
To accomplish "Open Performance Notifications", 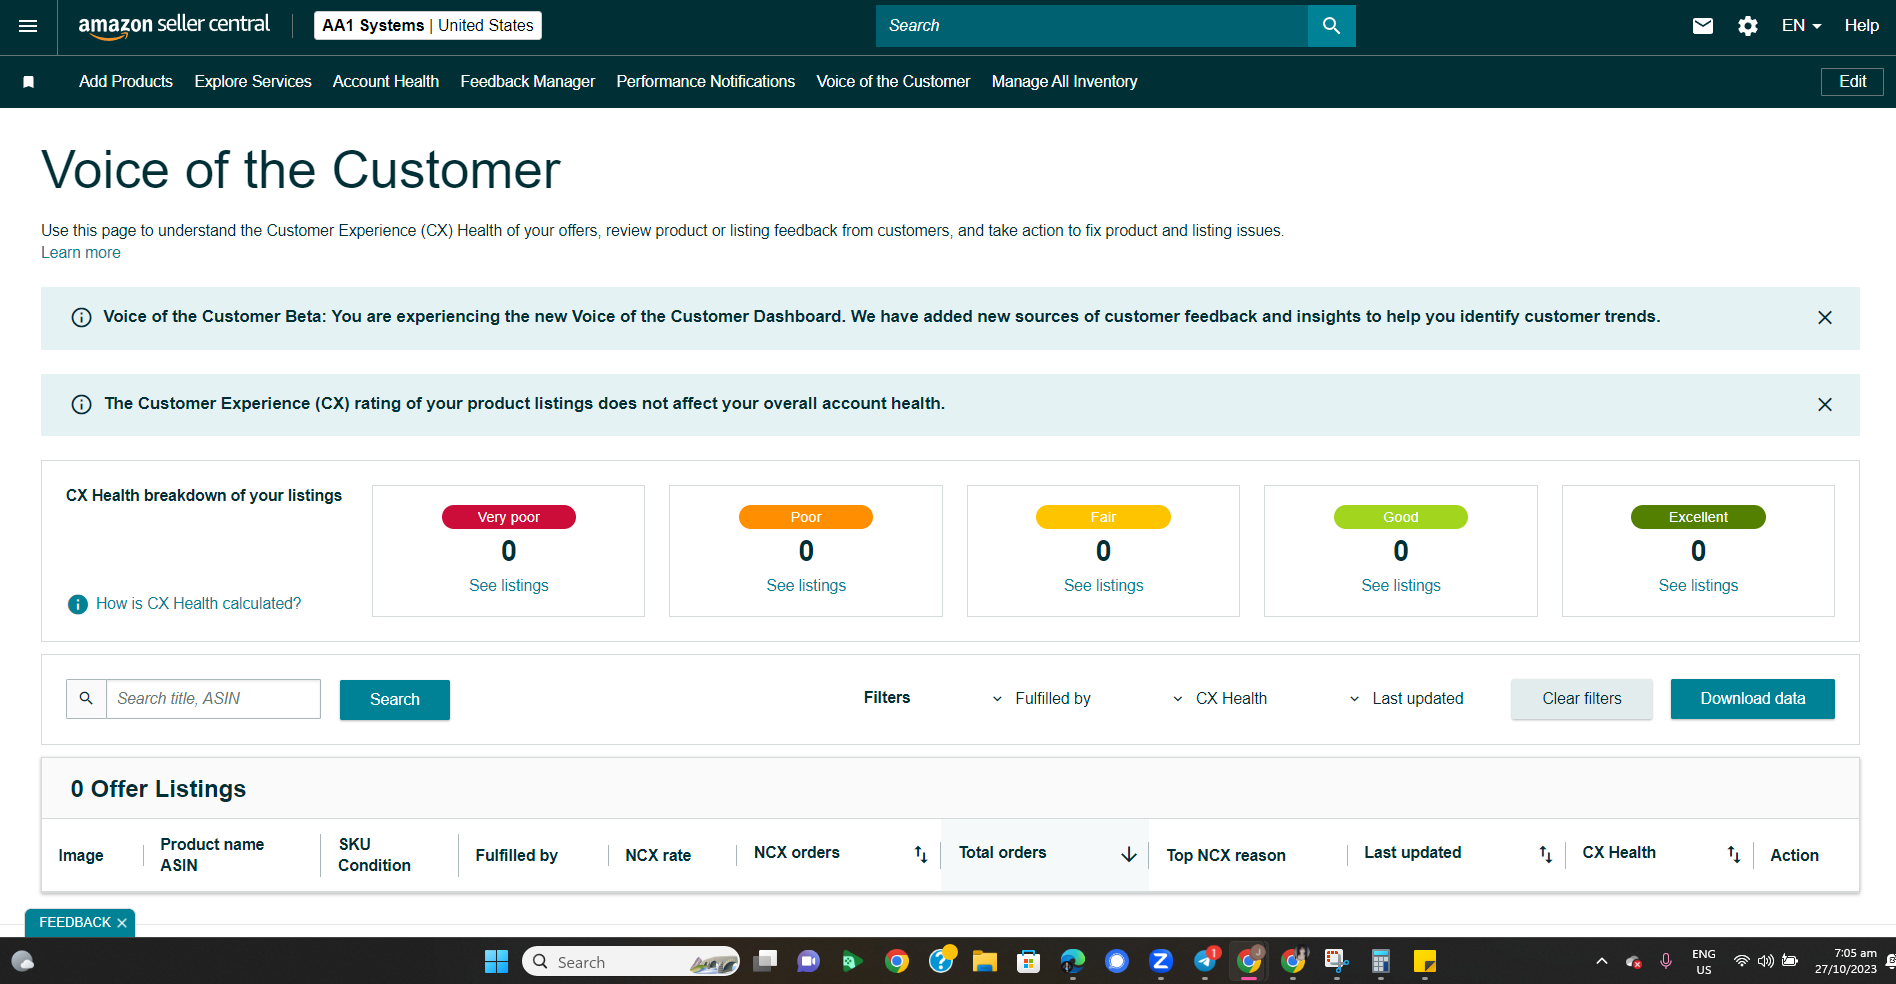I will coord(706,82).
